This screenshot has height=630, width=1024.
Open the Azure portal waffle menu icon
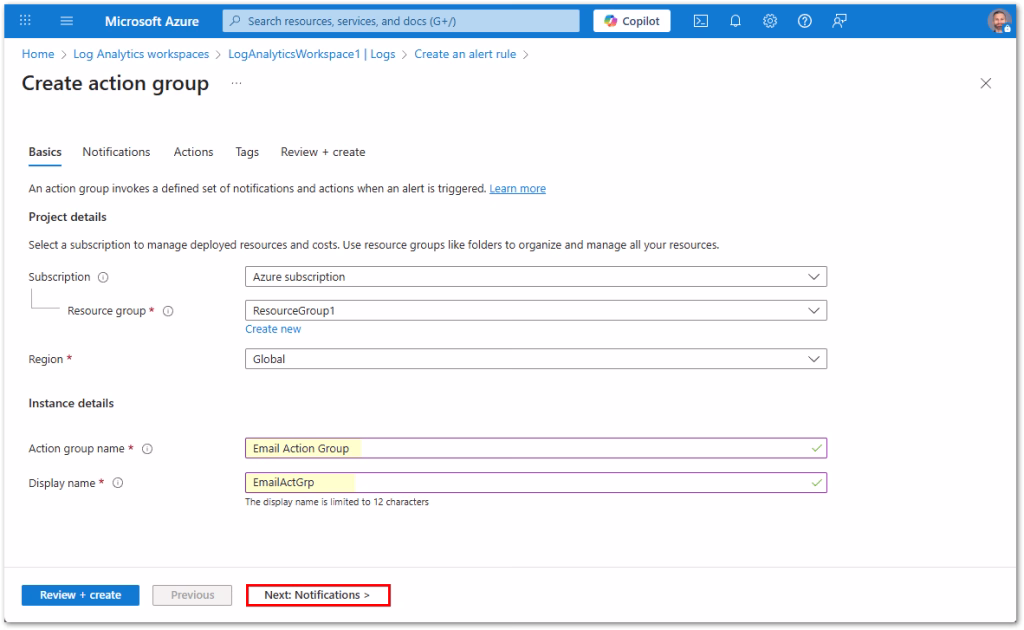point(26,21)
